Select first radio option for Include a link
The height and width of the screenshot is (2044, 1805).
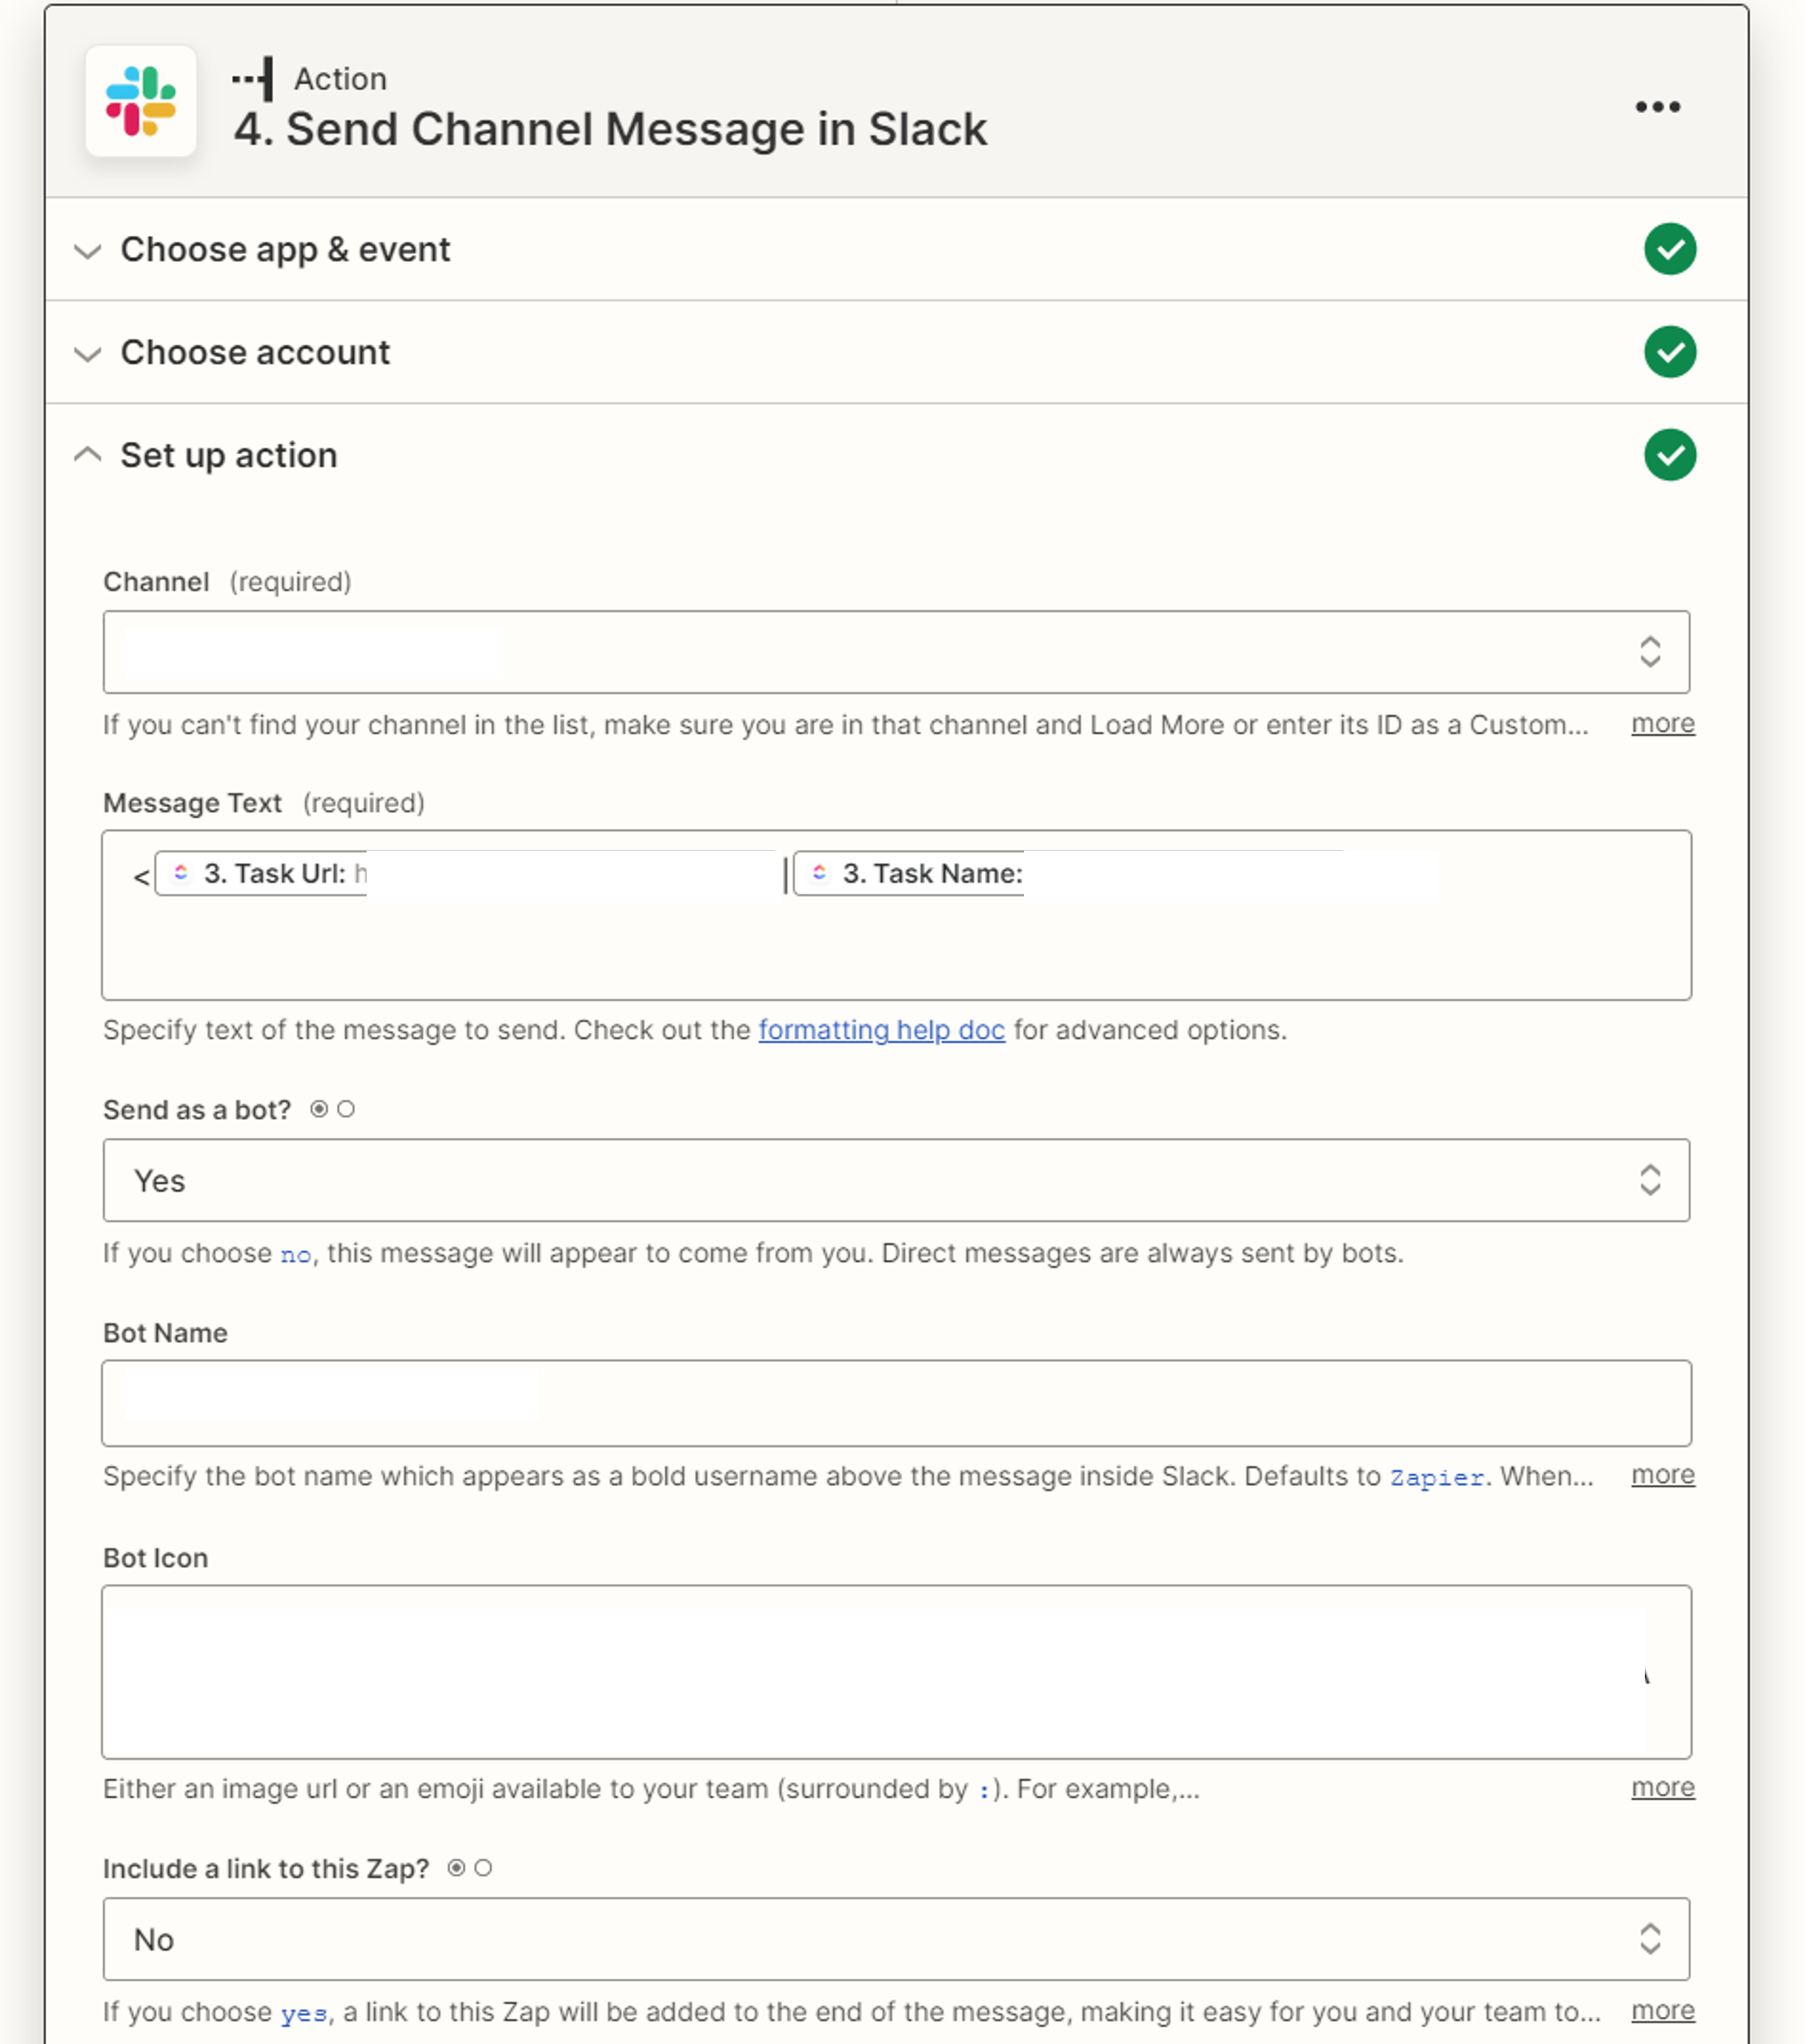456,1868
